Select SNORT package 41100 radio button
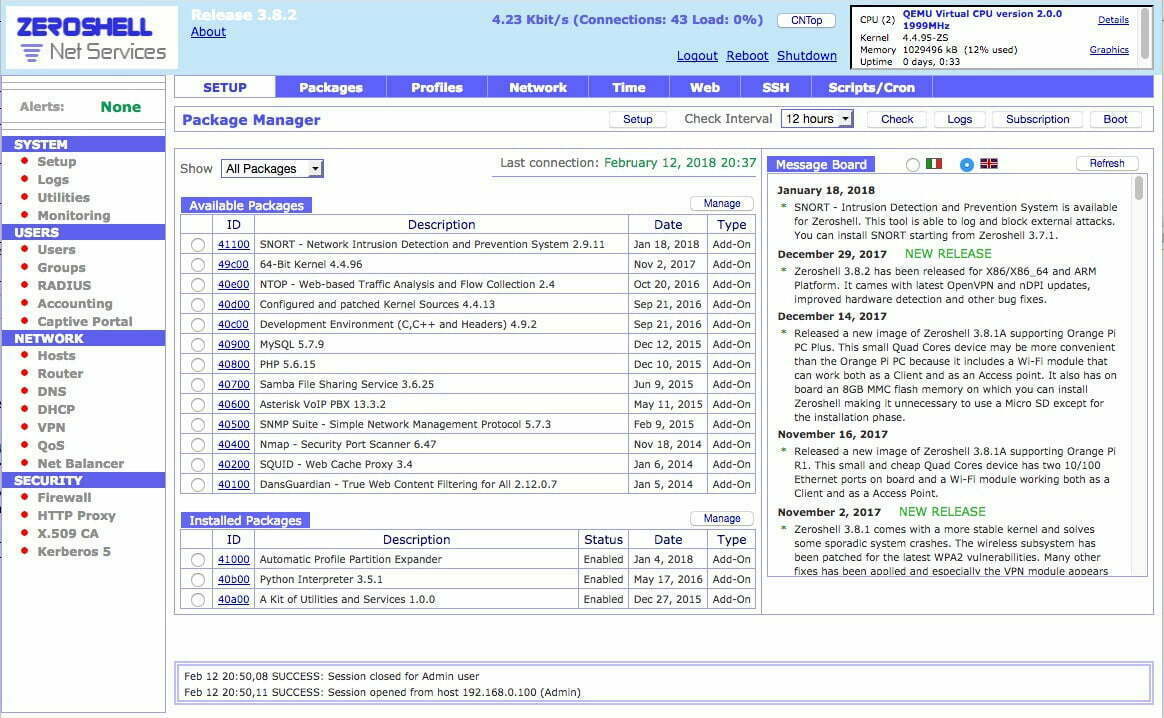 197,244
